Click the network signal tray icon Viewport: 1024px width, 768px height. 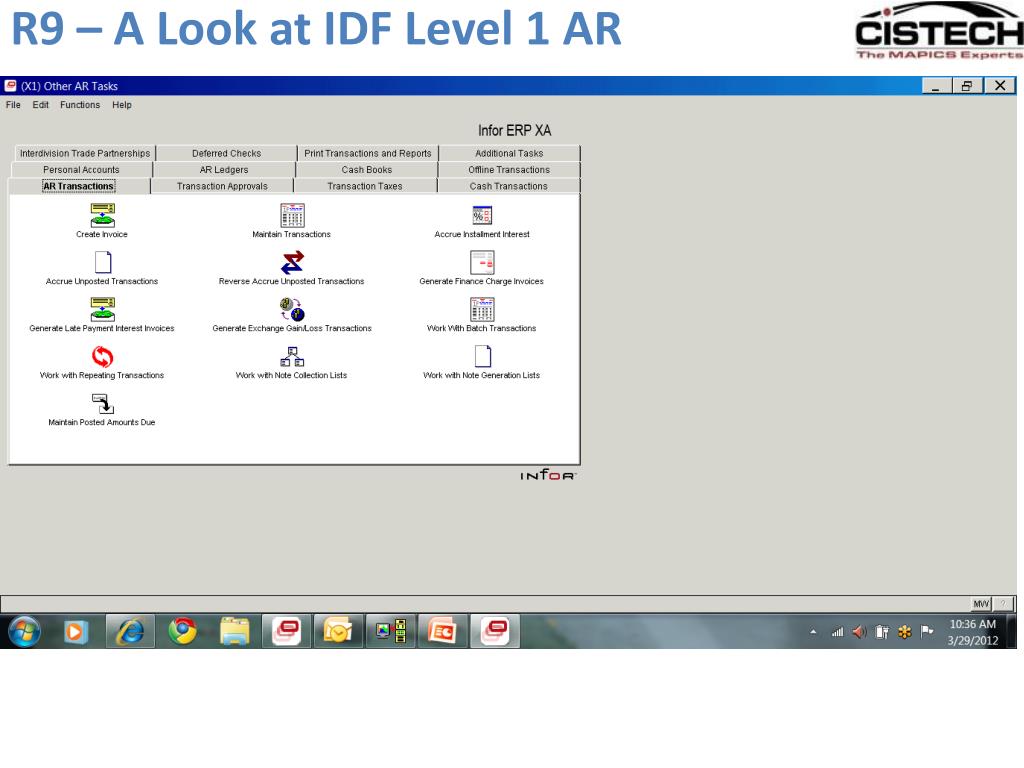(x=837, y=632)
